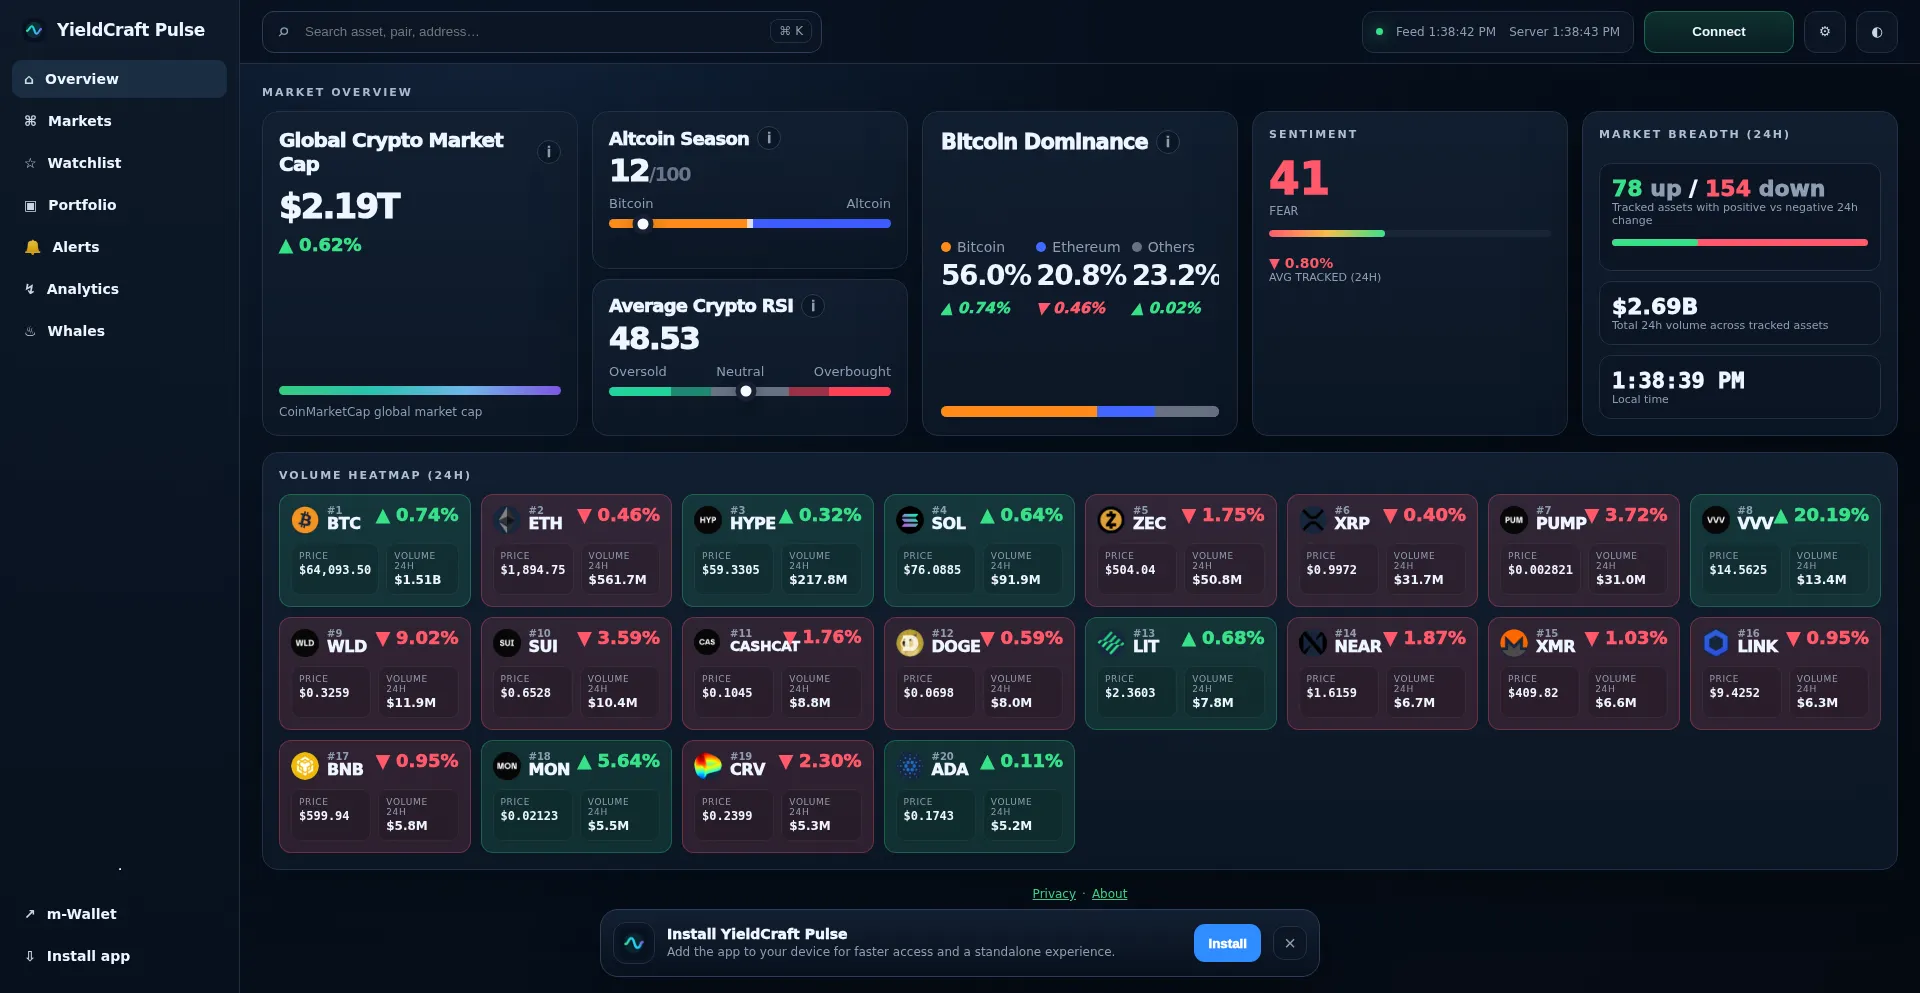Click the CASHCAT coin icon
This screenshot has height=993, width=1920.
pyautogui.click(x=708, y=642)
